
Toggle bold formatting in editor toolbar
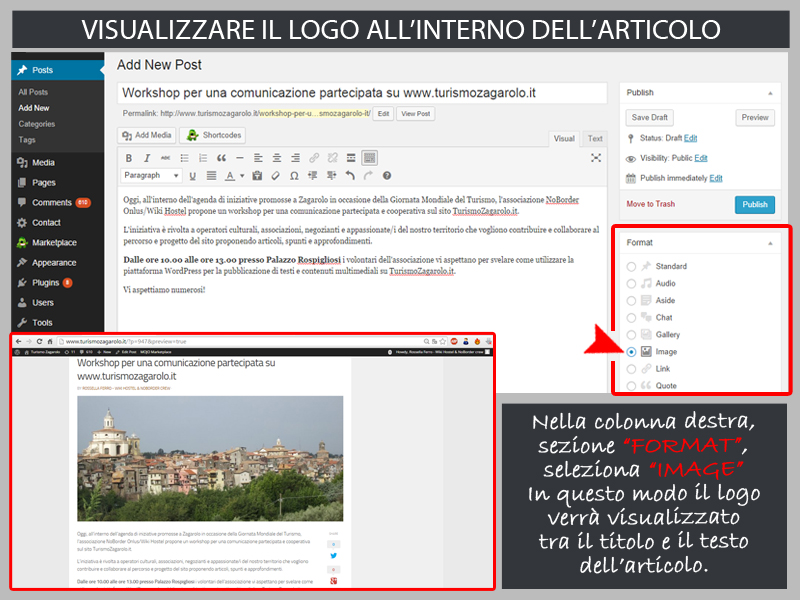coord(129,158)
